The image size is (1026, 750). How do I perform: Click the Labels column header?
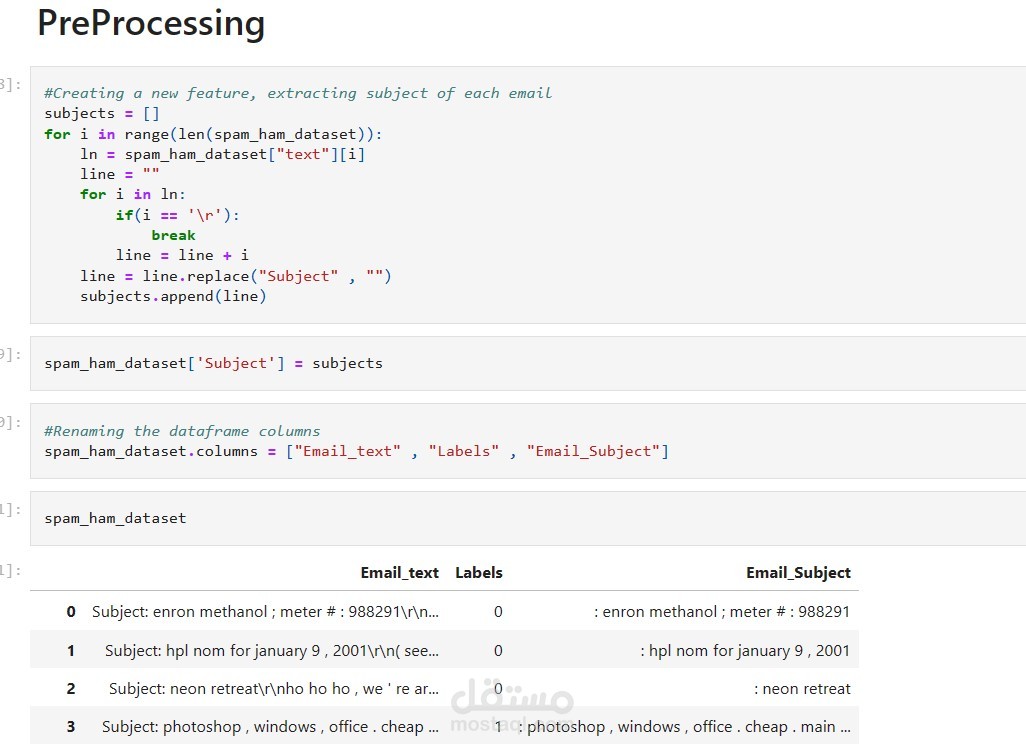click(479, 573)
